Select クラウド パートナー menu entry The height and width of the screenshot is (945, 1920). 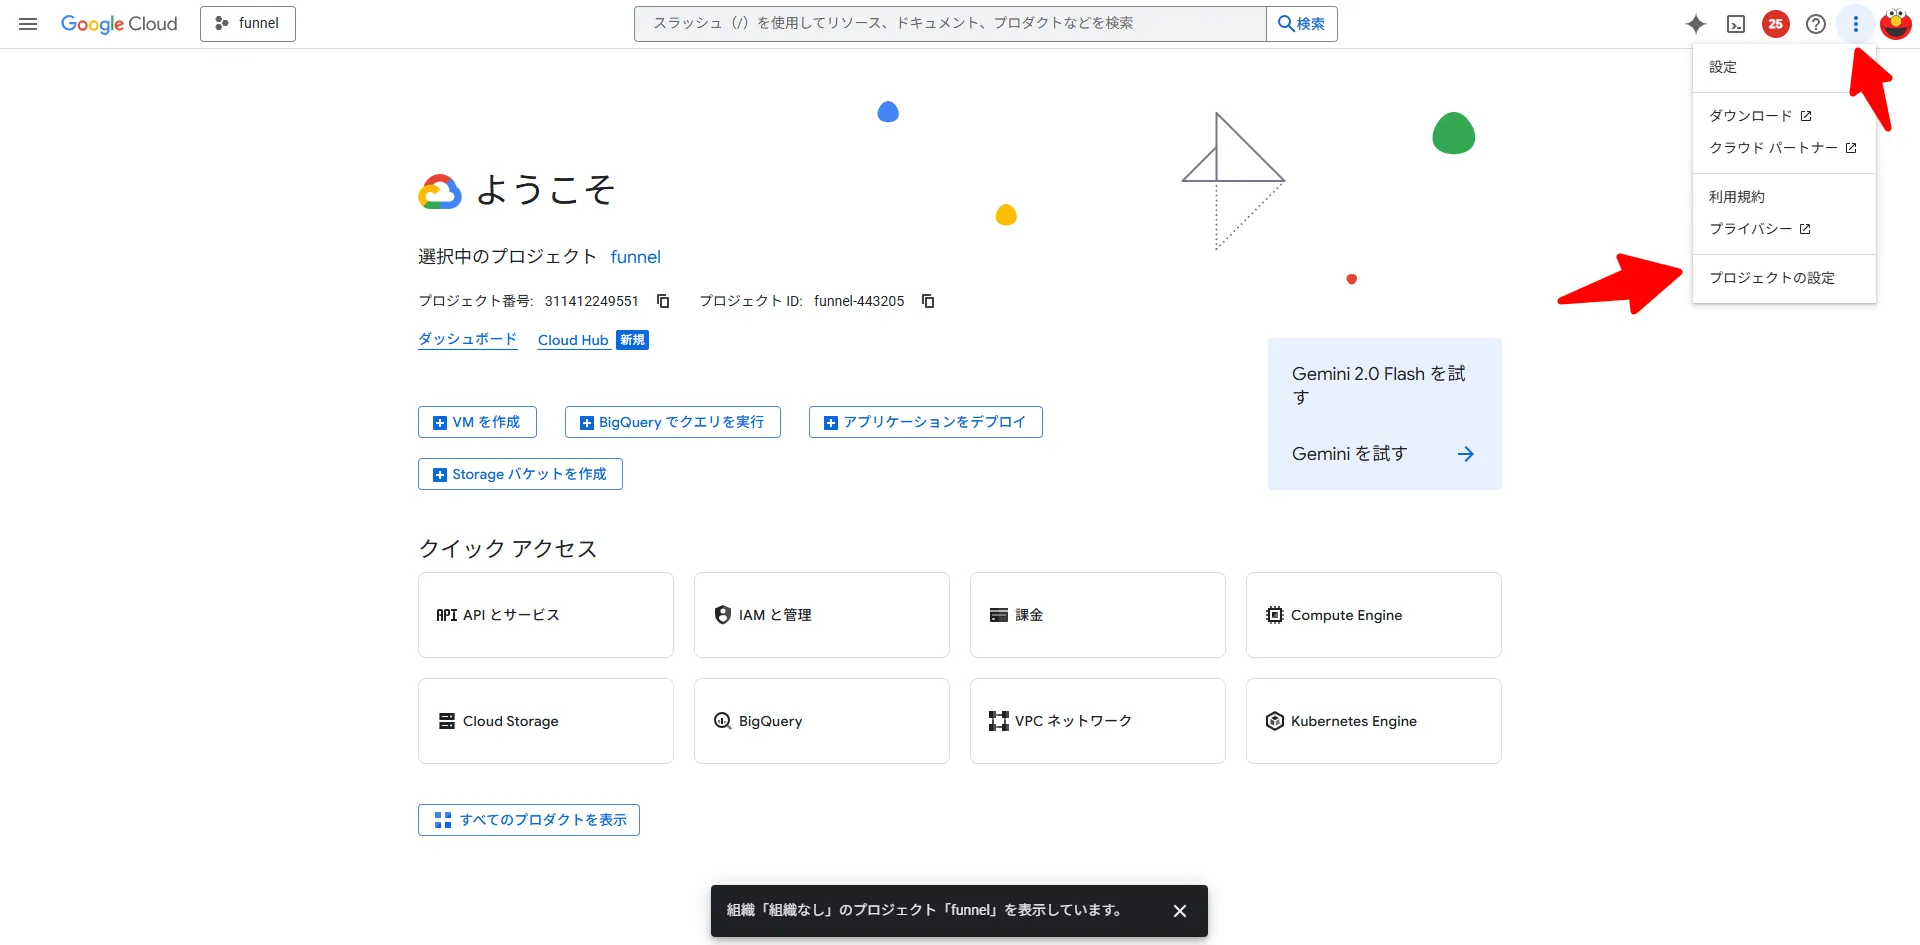pyautogui.click(x=1784, y=148)
